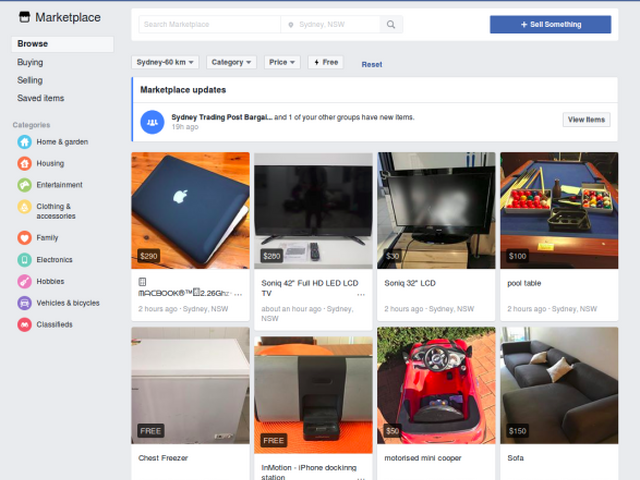The height and width of the screenshot is (480, 640).
Task: Click the Sofa listing title
Action: point(516,458)
